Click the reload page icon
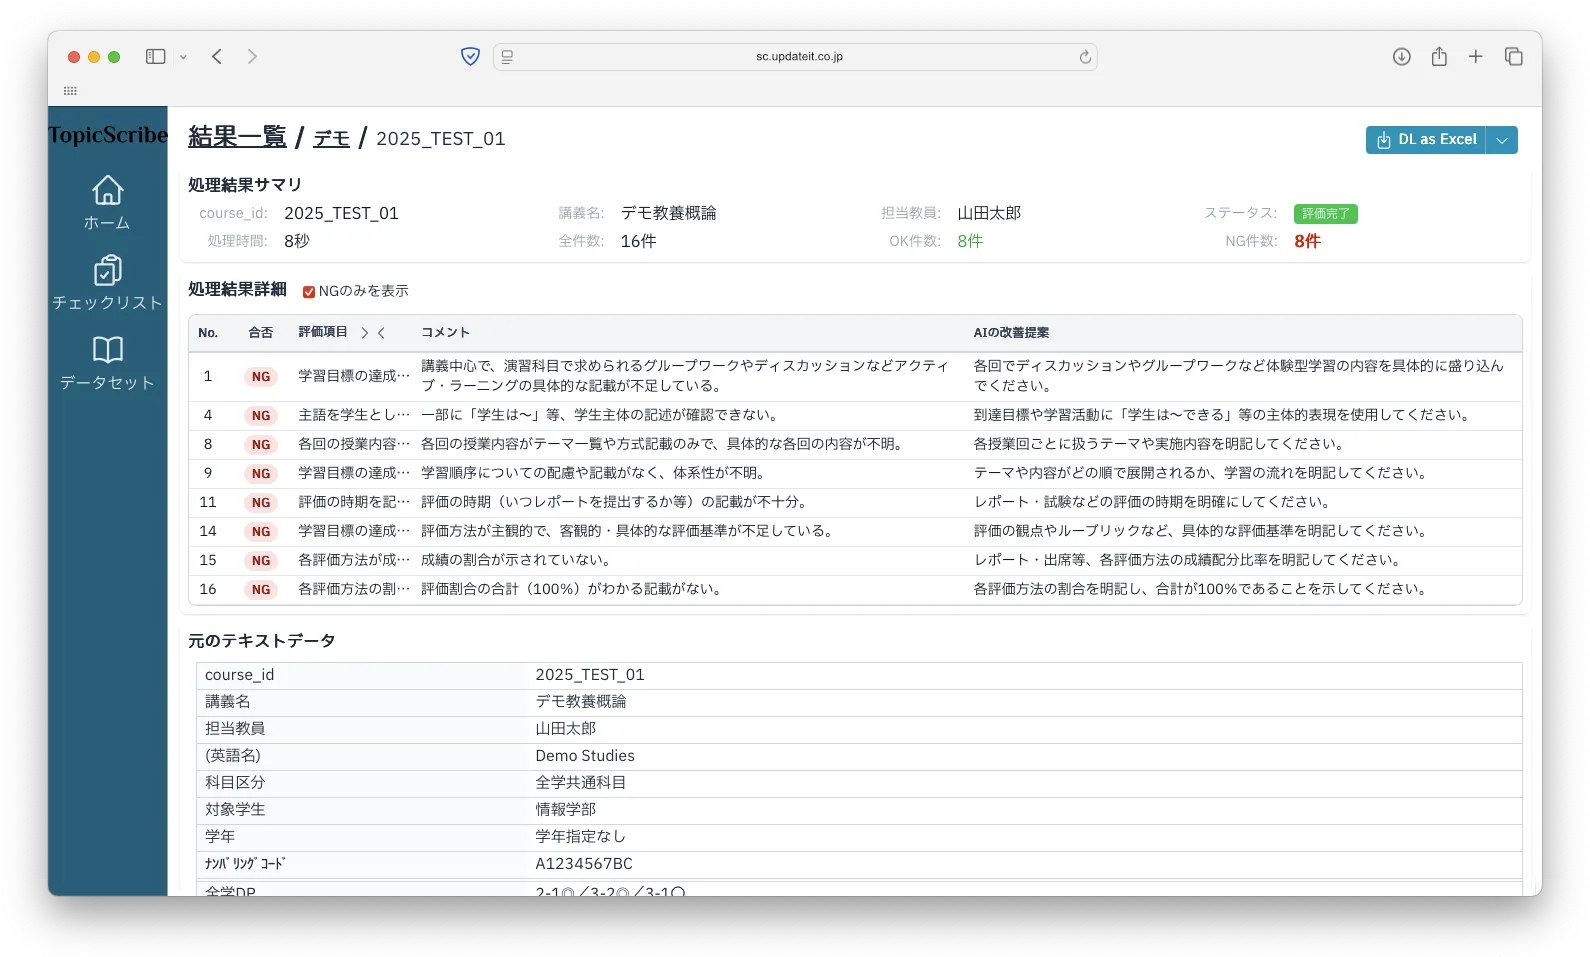This screenshot has width=1590, height=957. click(1085, 57)
